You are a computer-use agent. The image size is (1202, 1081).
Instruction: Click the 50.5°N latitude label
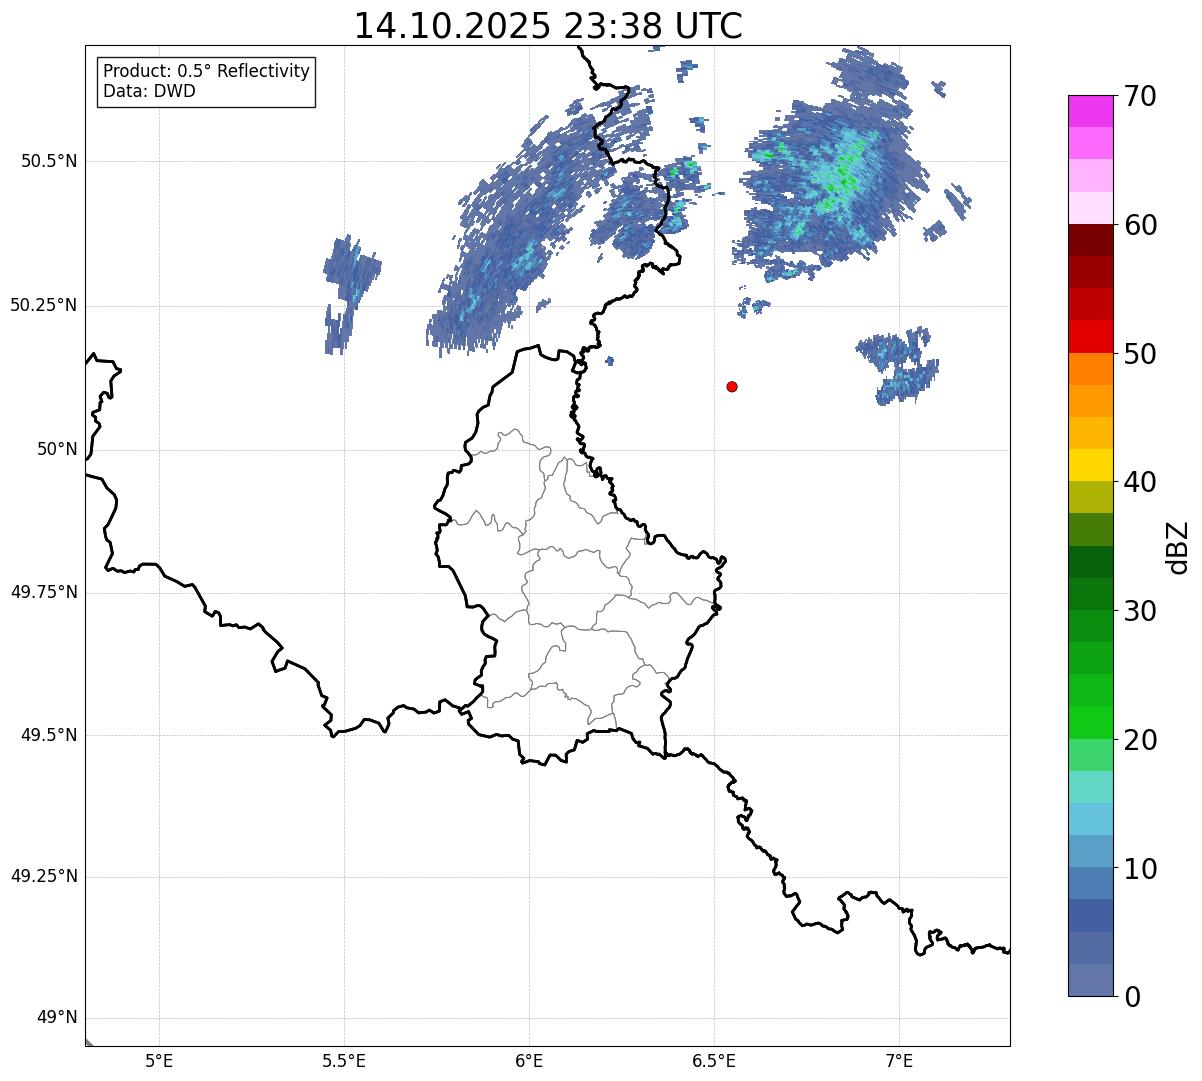click(49, 162)
